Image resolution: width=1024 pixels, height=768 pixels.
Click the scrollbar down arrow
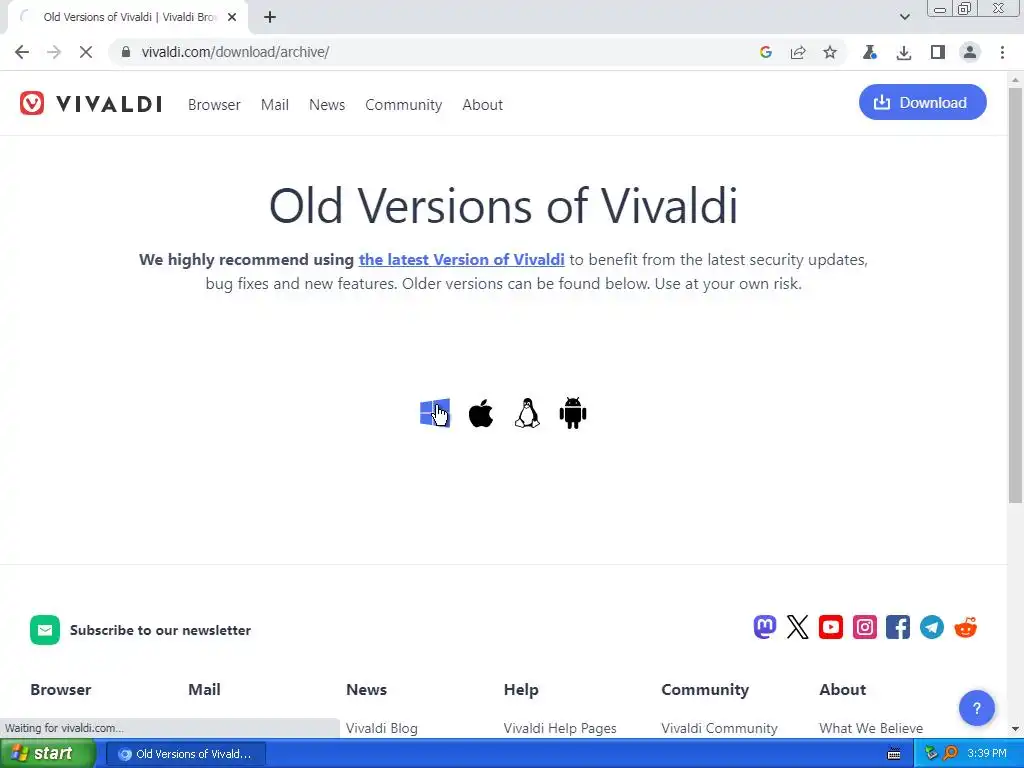tap(1015, 729)
